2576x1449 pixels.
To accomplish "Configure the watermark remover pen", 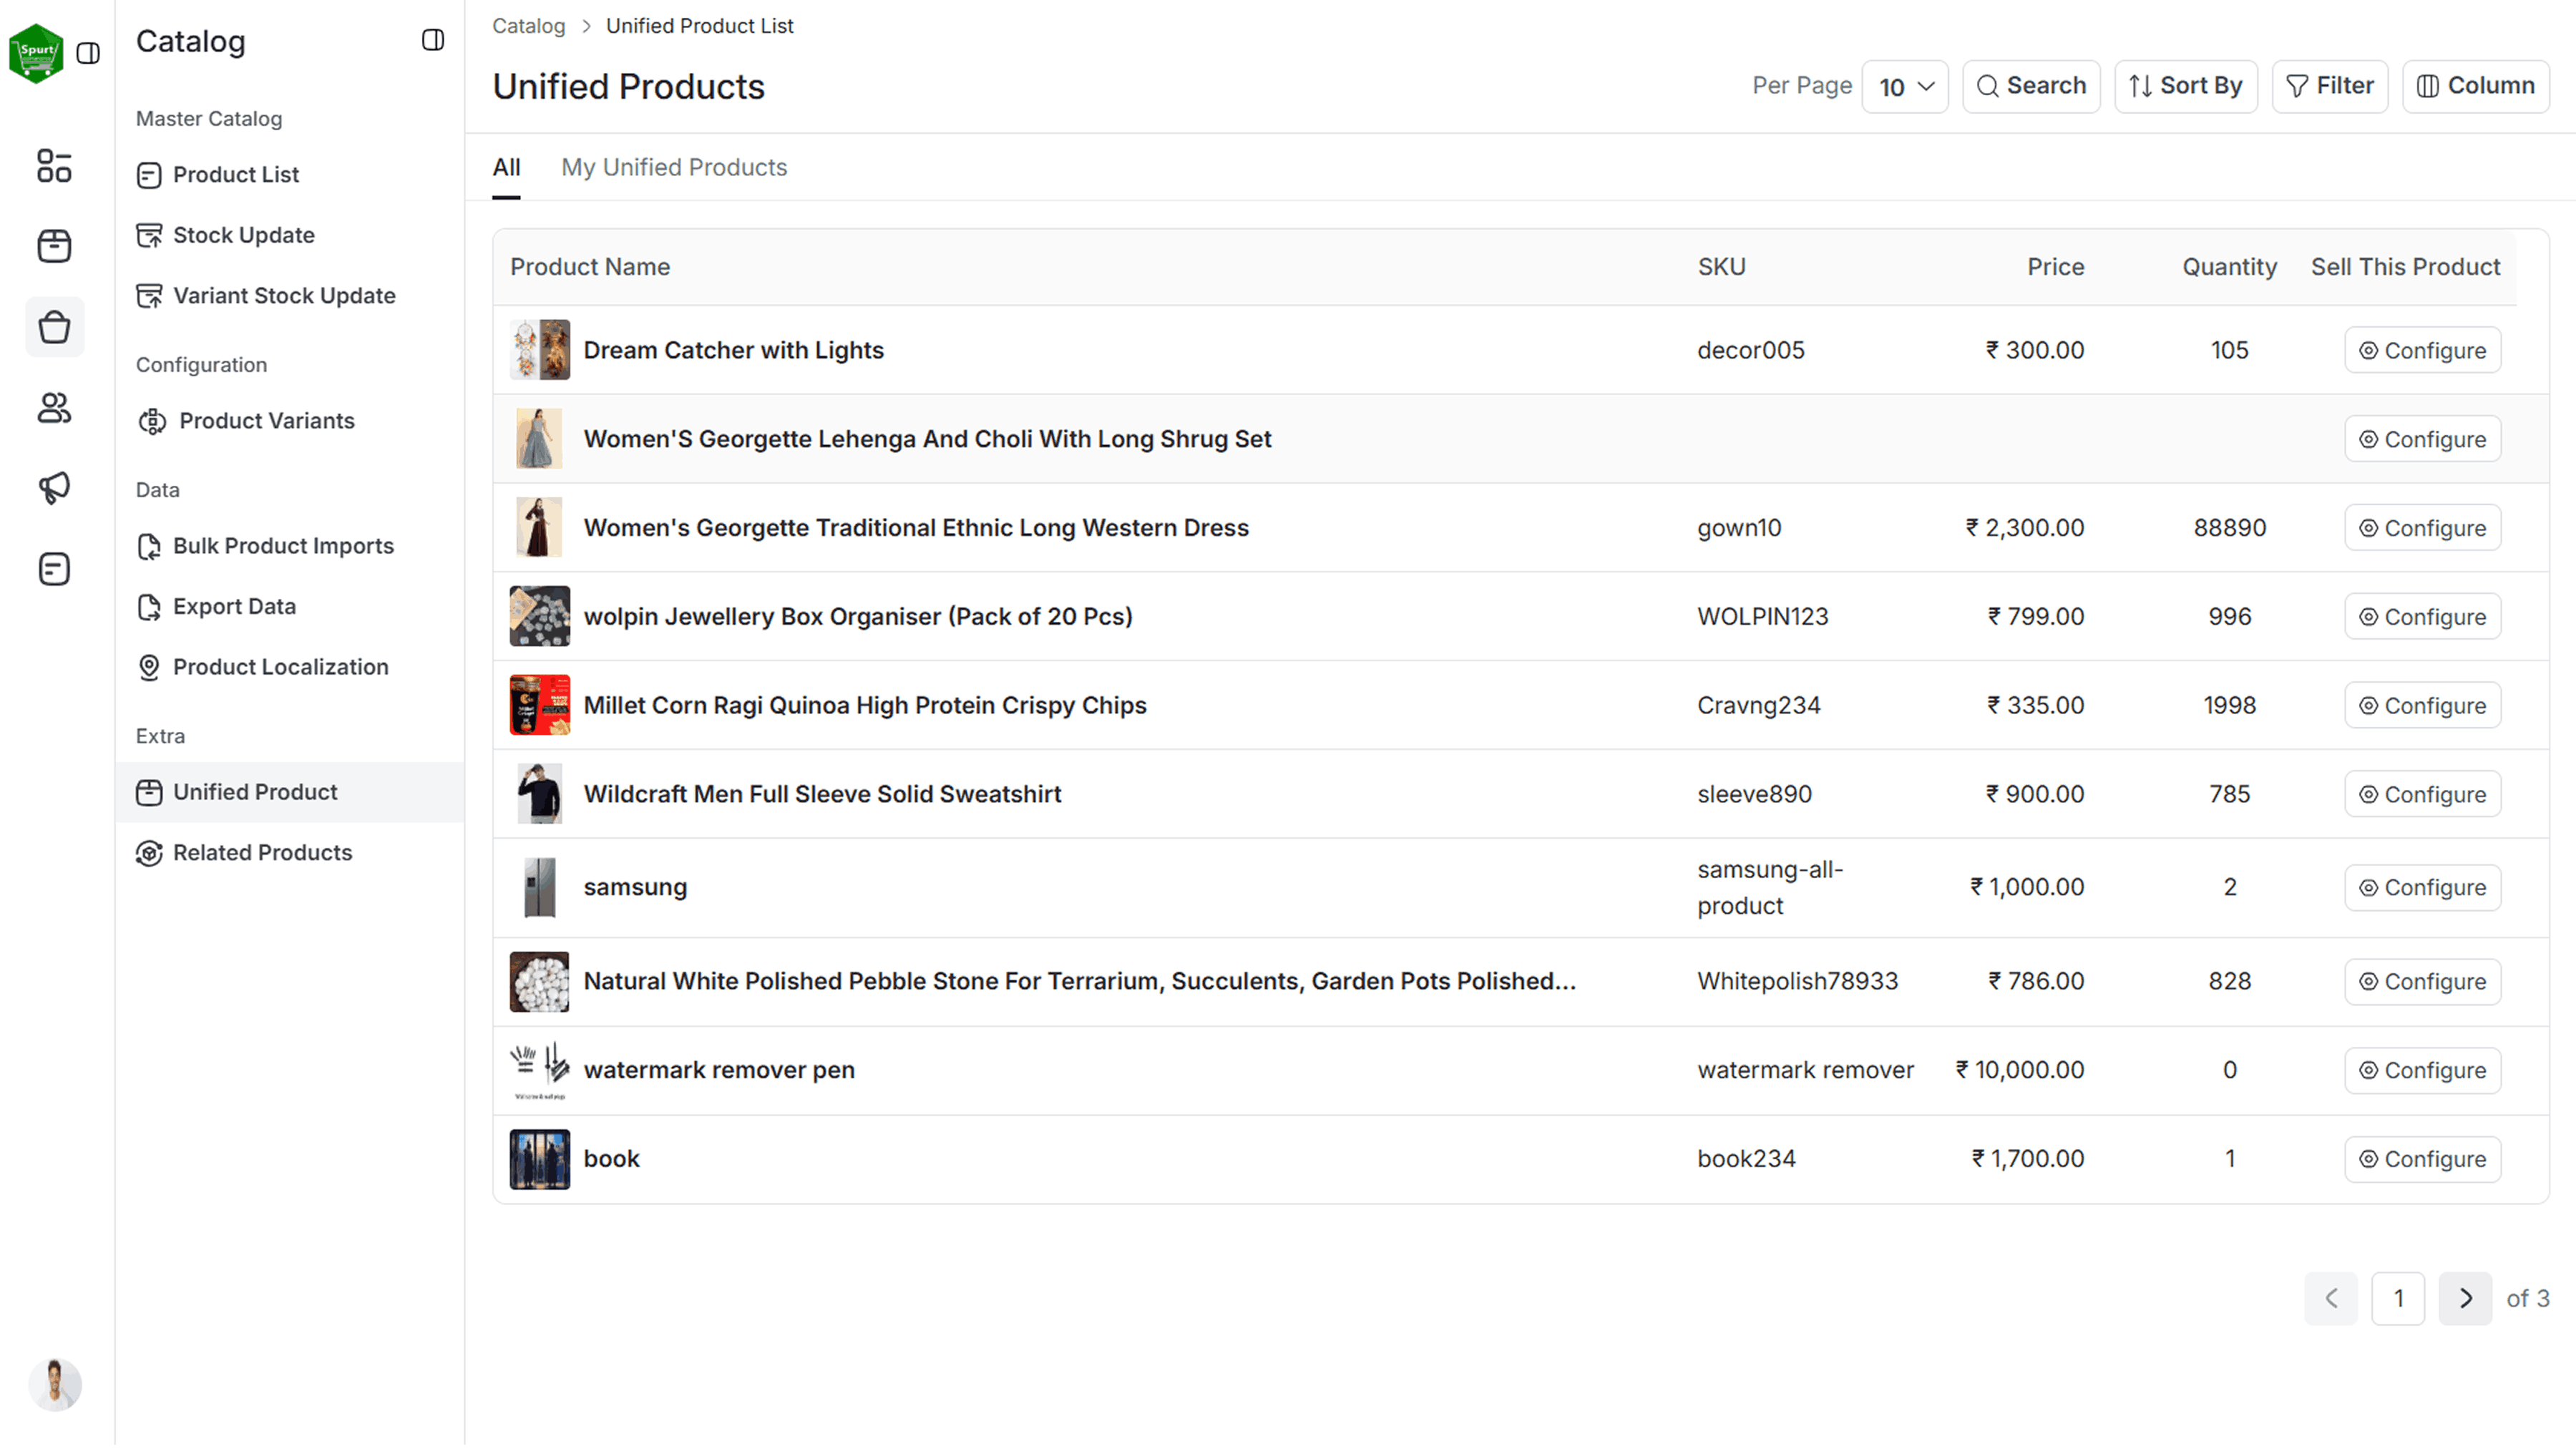I will pyautogui.click(x=2422, y=1071).
